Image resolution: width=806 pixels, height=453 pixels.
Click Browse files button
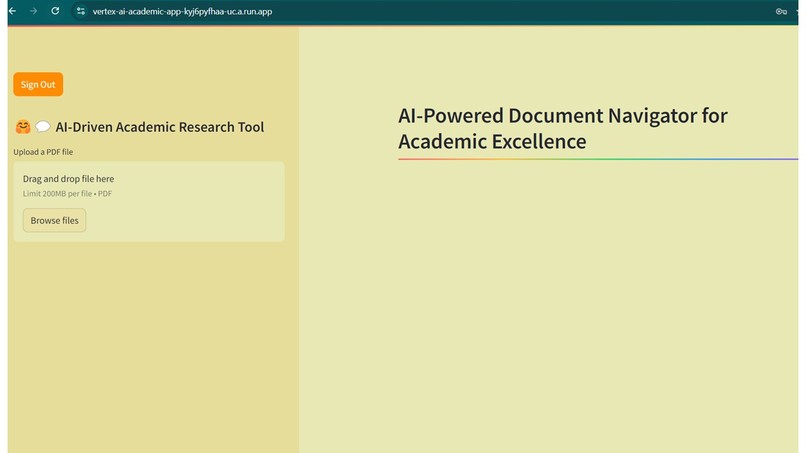coord(54,220)
